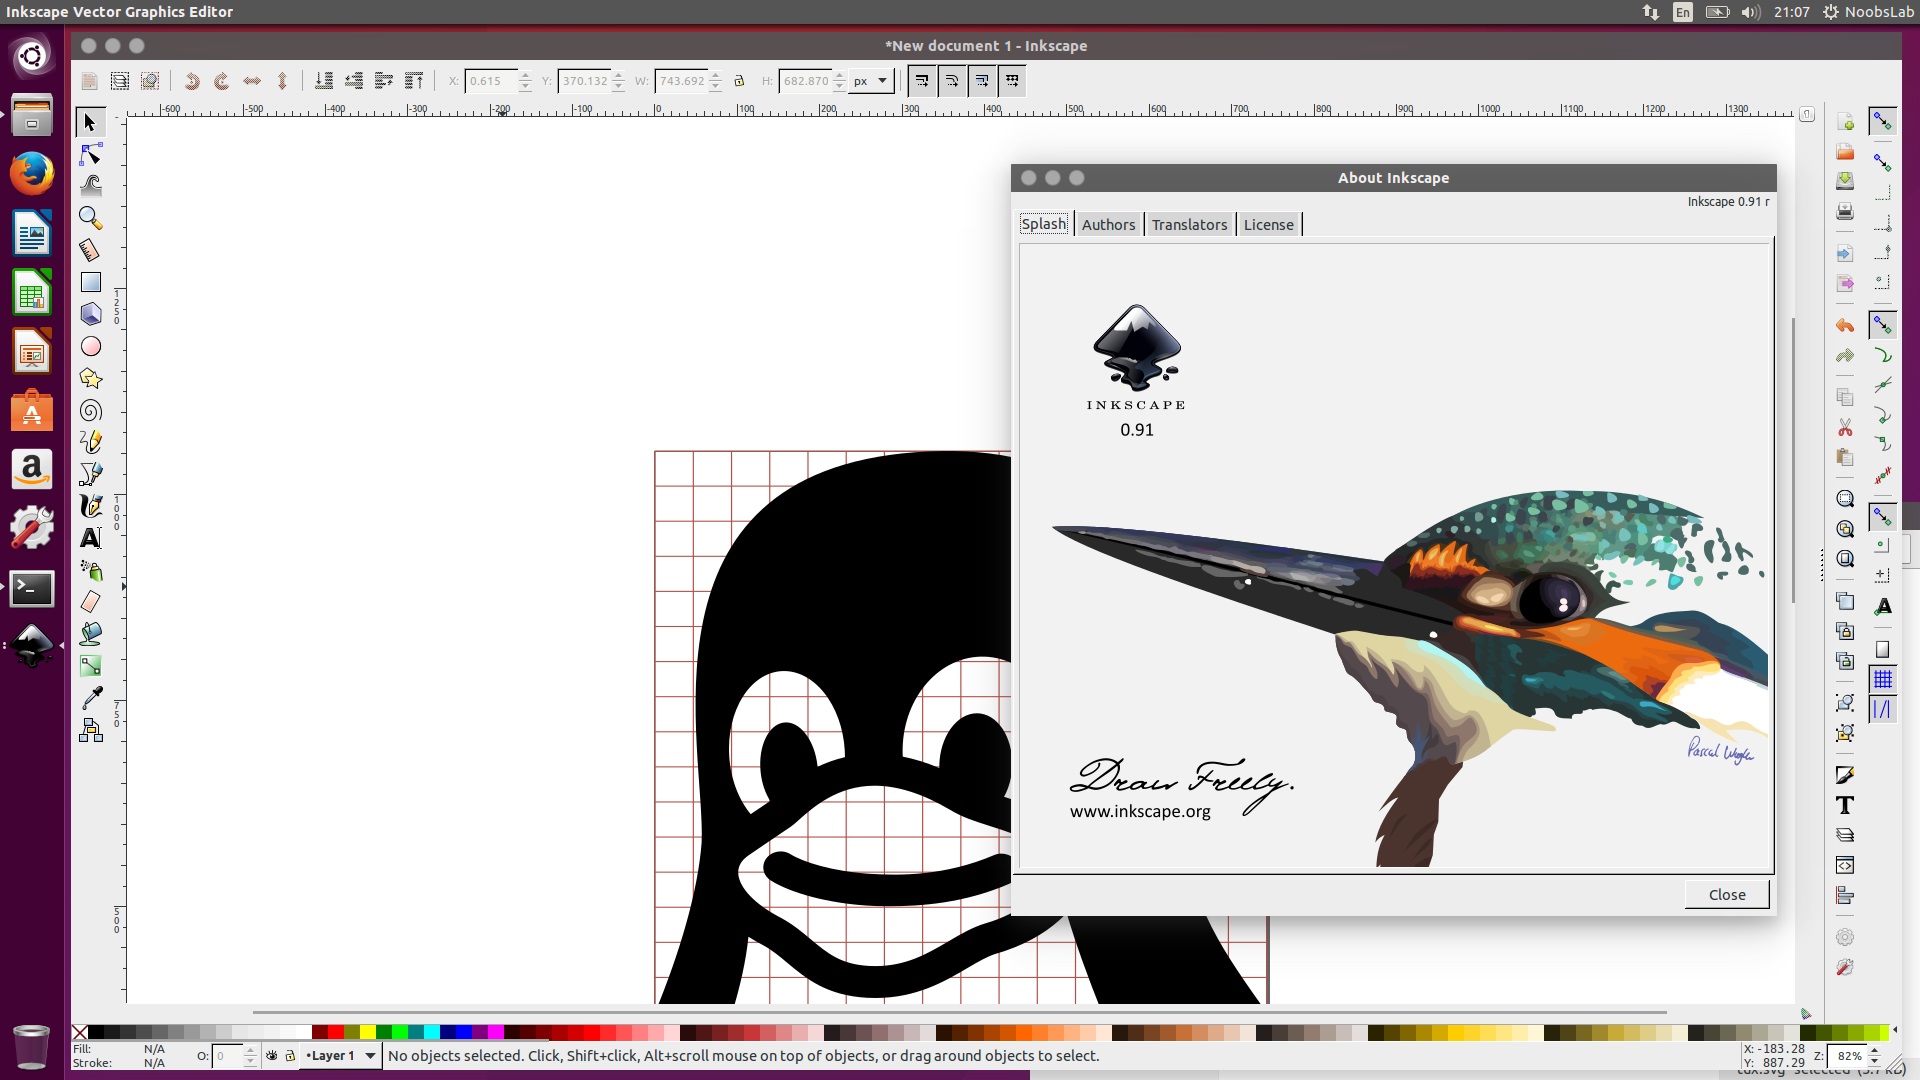Select the Zoom tool

[90, 216]
